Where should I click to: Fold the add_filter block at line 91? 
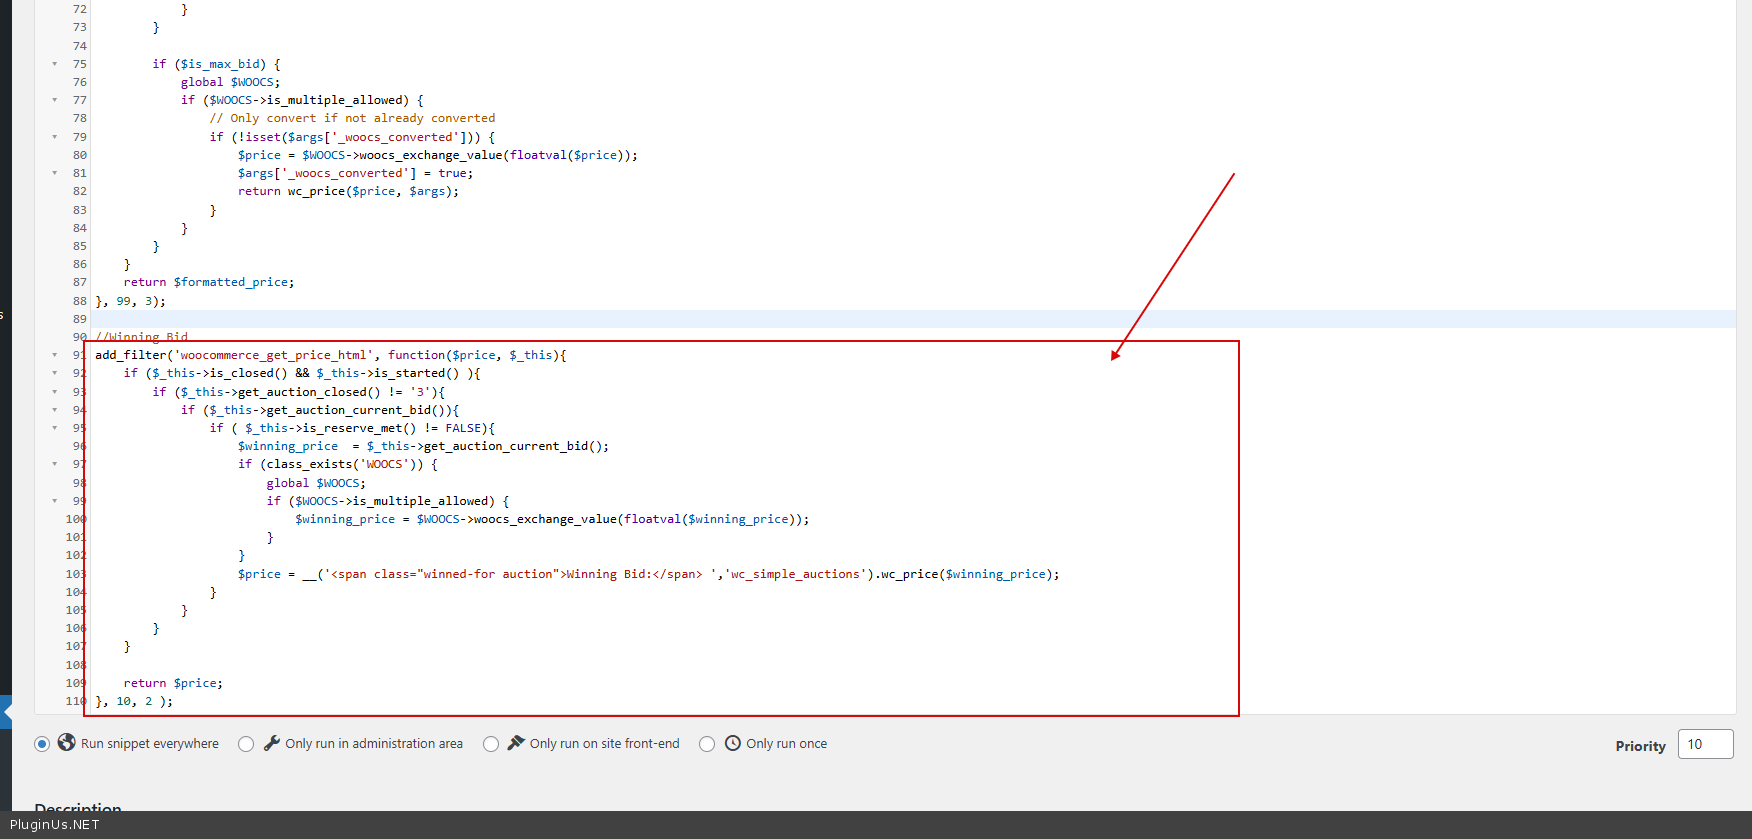click(55, 355)
